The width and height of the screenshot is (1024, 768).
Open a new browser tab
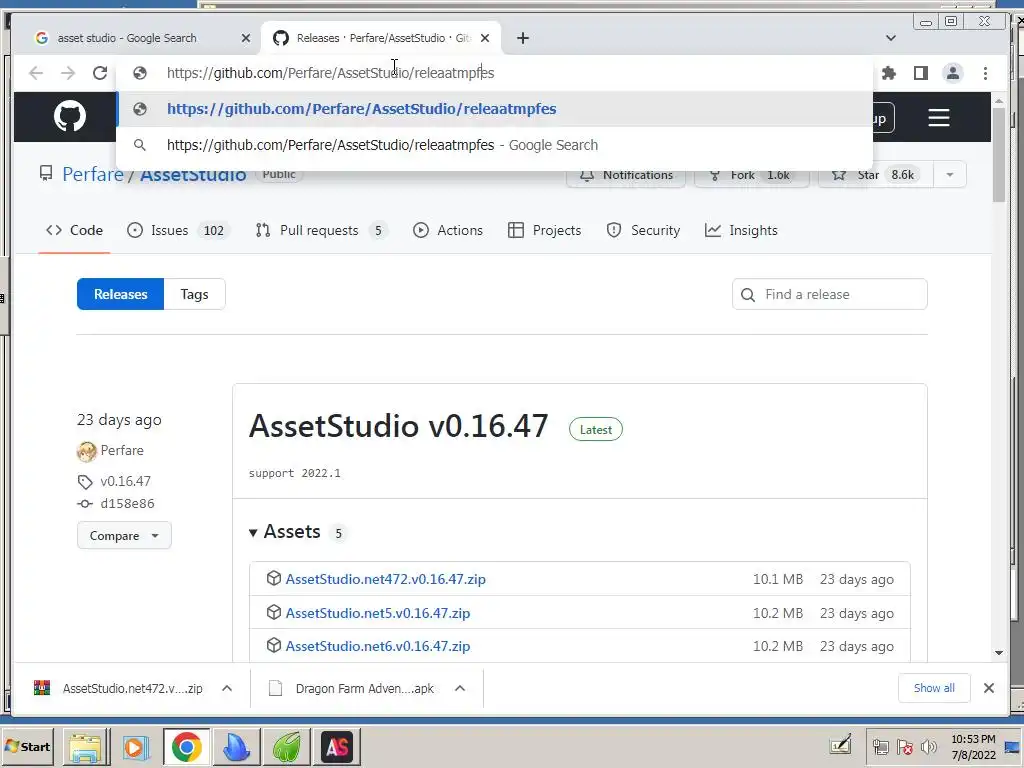(x=522, y=38)
